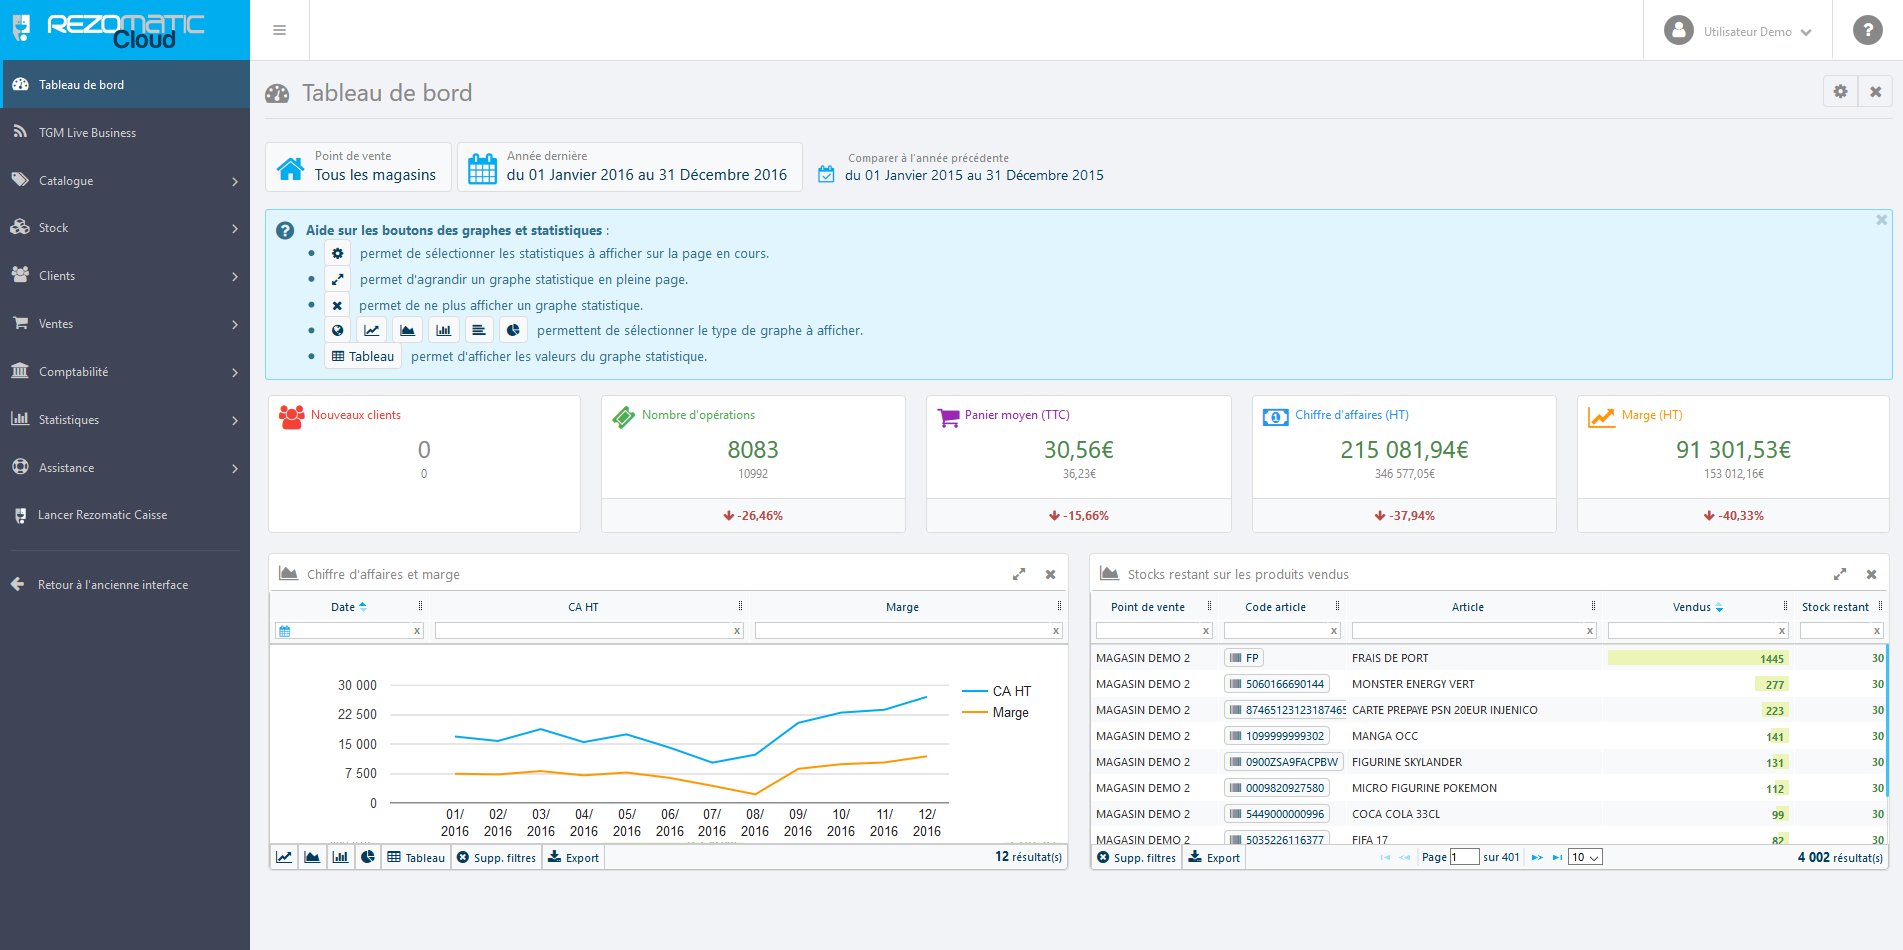Export the sales chart data
The height and width of the screenshot is (950, 1903).
point(573,857)
